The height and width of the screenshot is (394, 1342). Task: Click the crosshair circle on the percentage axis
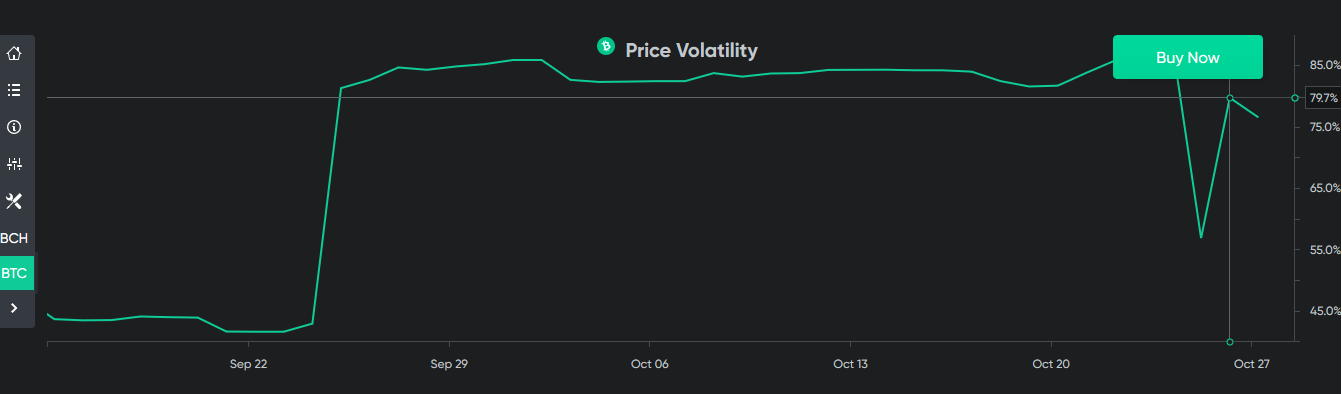point(1295,98)
